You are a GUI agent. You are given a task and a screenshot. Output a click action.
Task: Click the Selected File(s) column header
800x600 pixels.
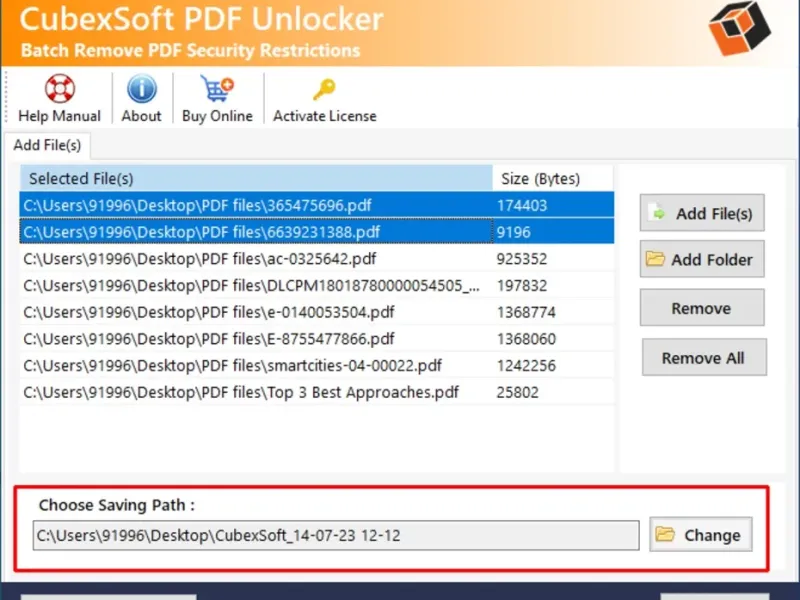[x=256, y=178]
